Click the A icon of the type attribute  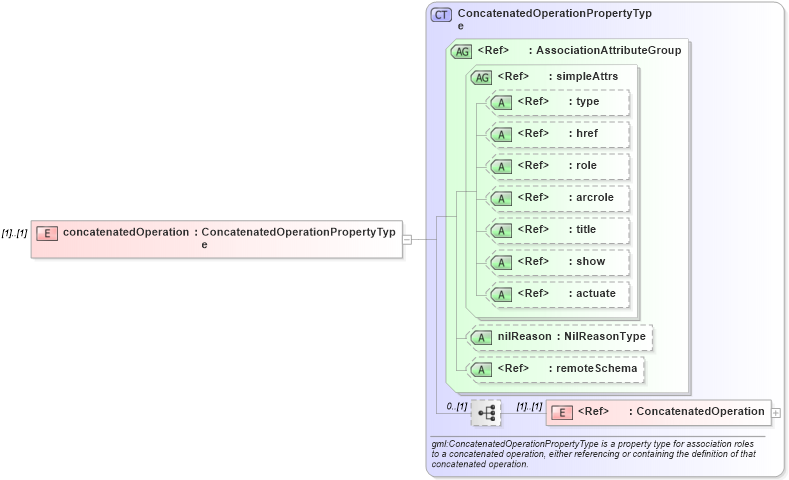(501, 103)
